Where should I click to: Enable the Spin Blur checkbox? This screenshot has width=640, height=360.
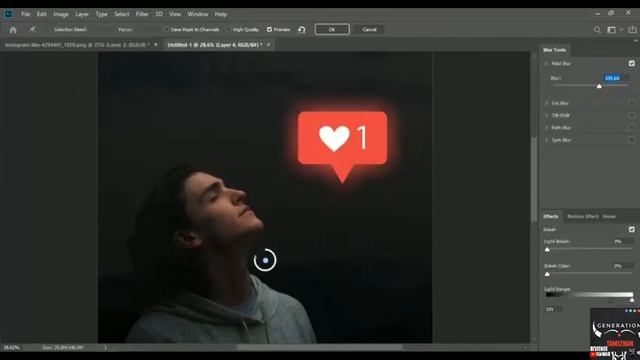click(x=631, y=140)
